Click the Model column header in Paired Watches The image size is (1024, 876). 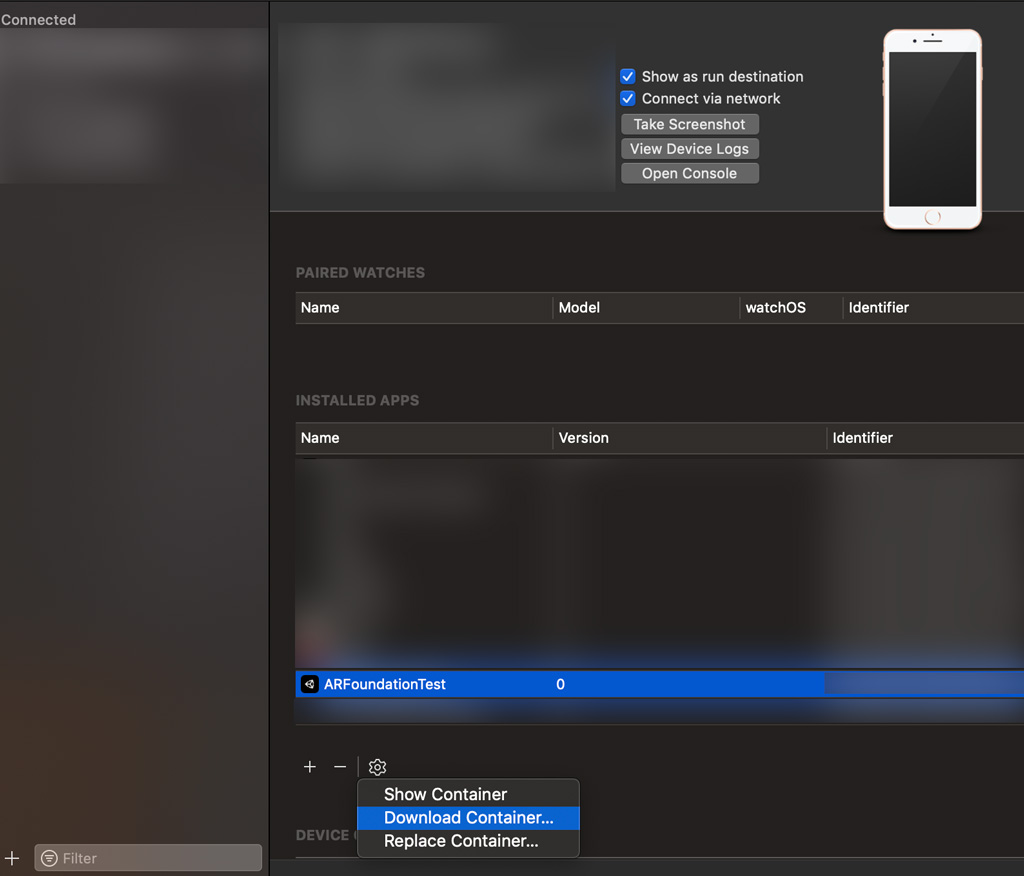tap(646, 308)
